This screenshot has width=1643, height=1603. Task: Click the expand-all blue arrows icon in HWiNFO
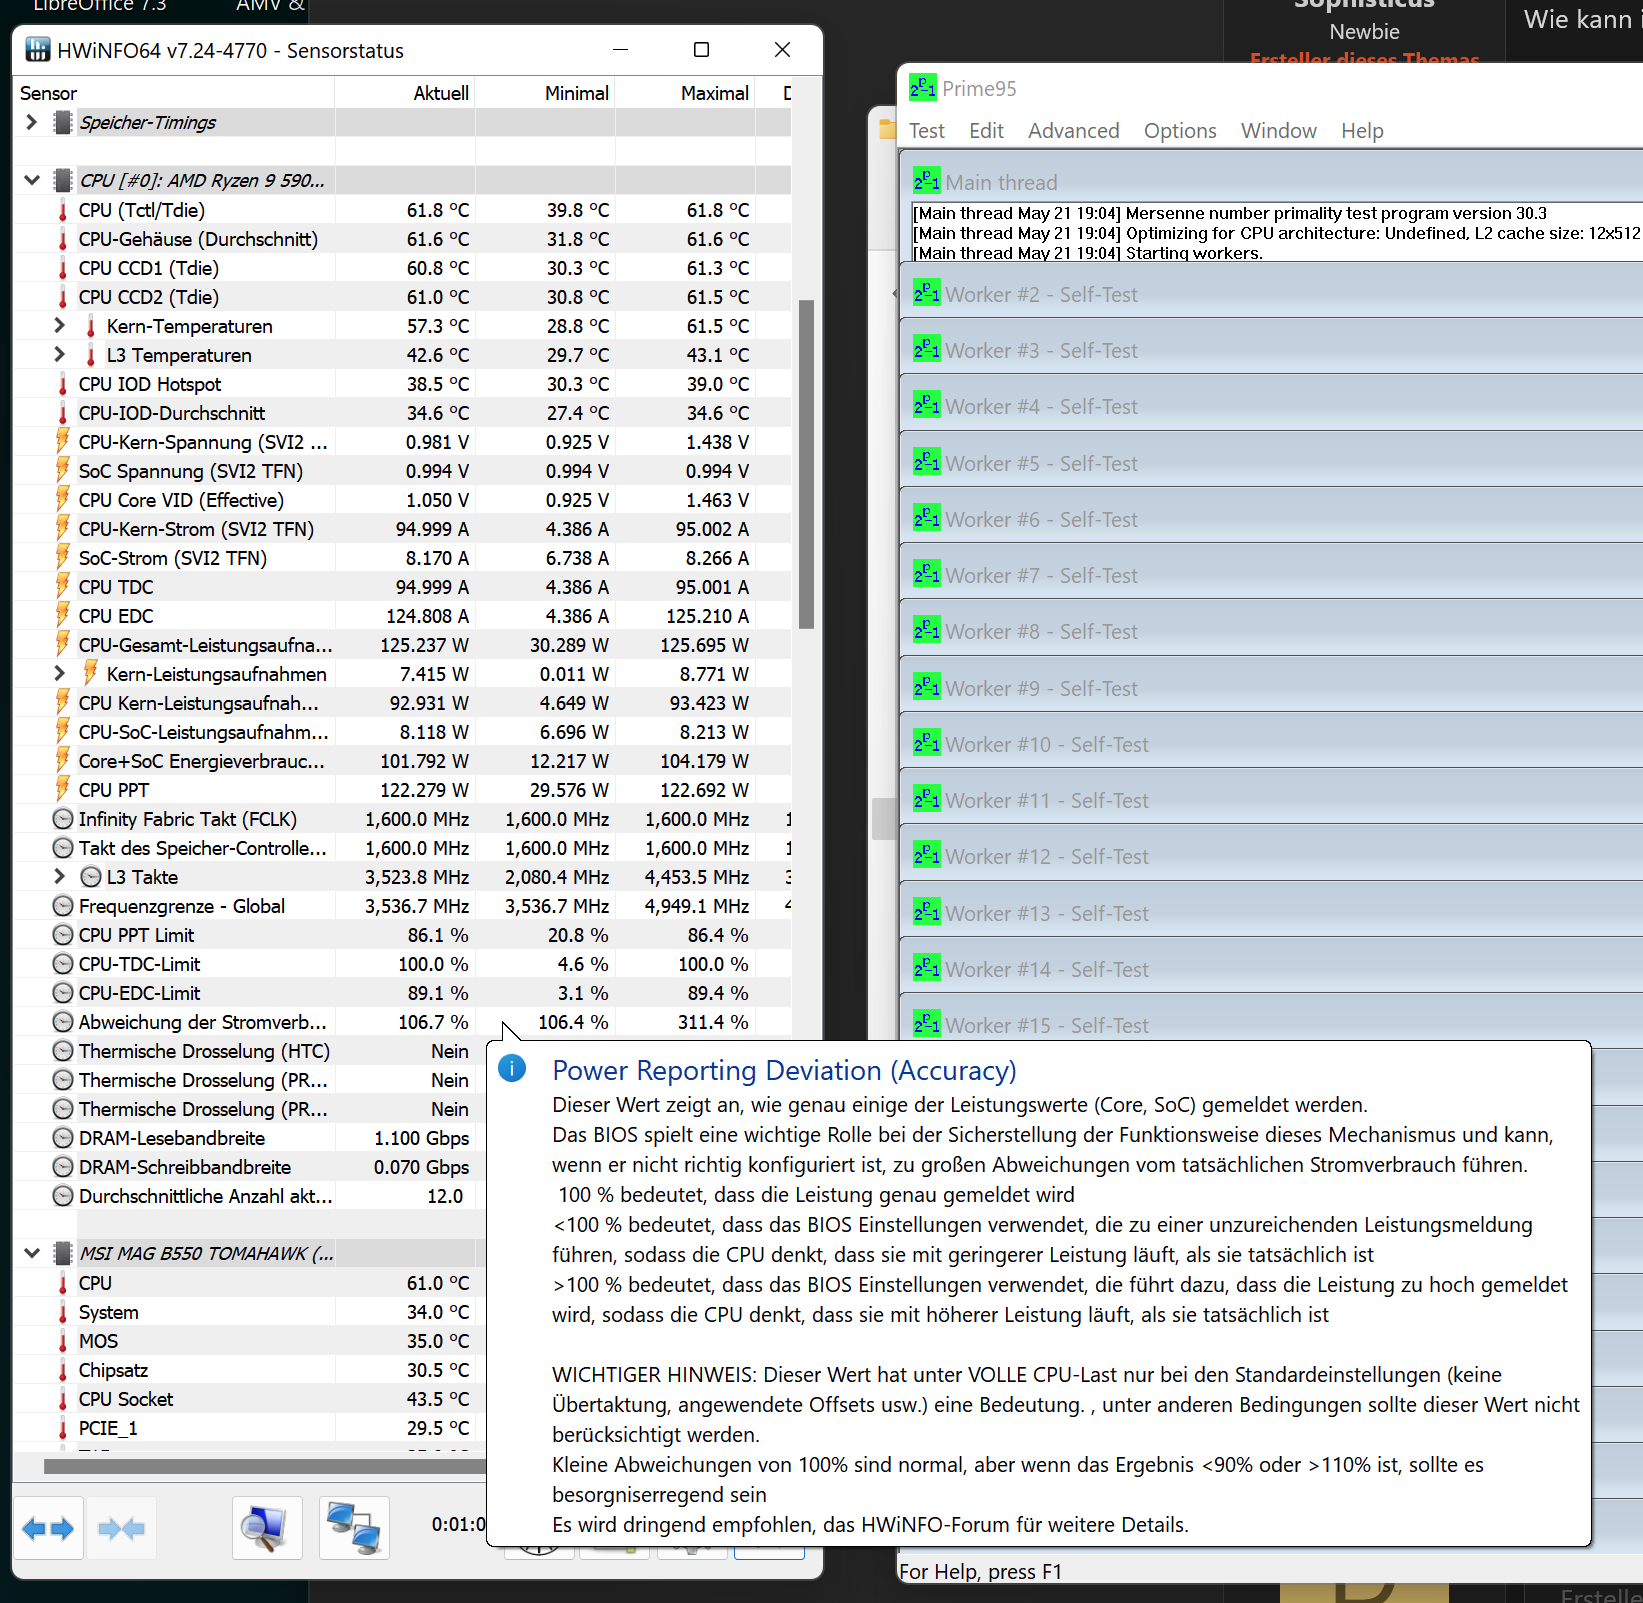click(x=48, y=1527)
